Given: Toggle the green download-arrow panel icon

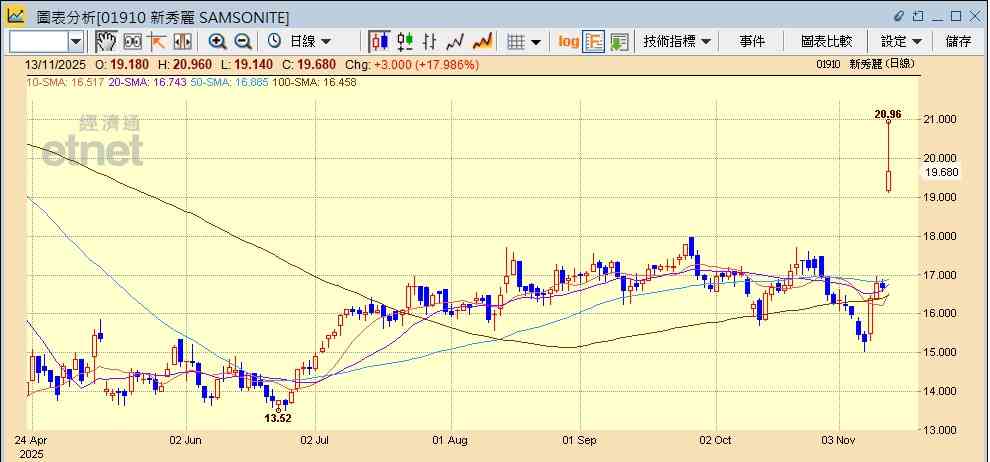Looking at the screenshot, I should tap(619, 41).
